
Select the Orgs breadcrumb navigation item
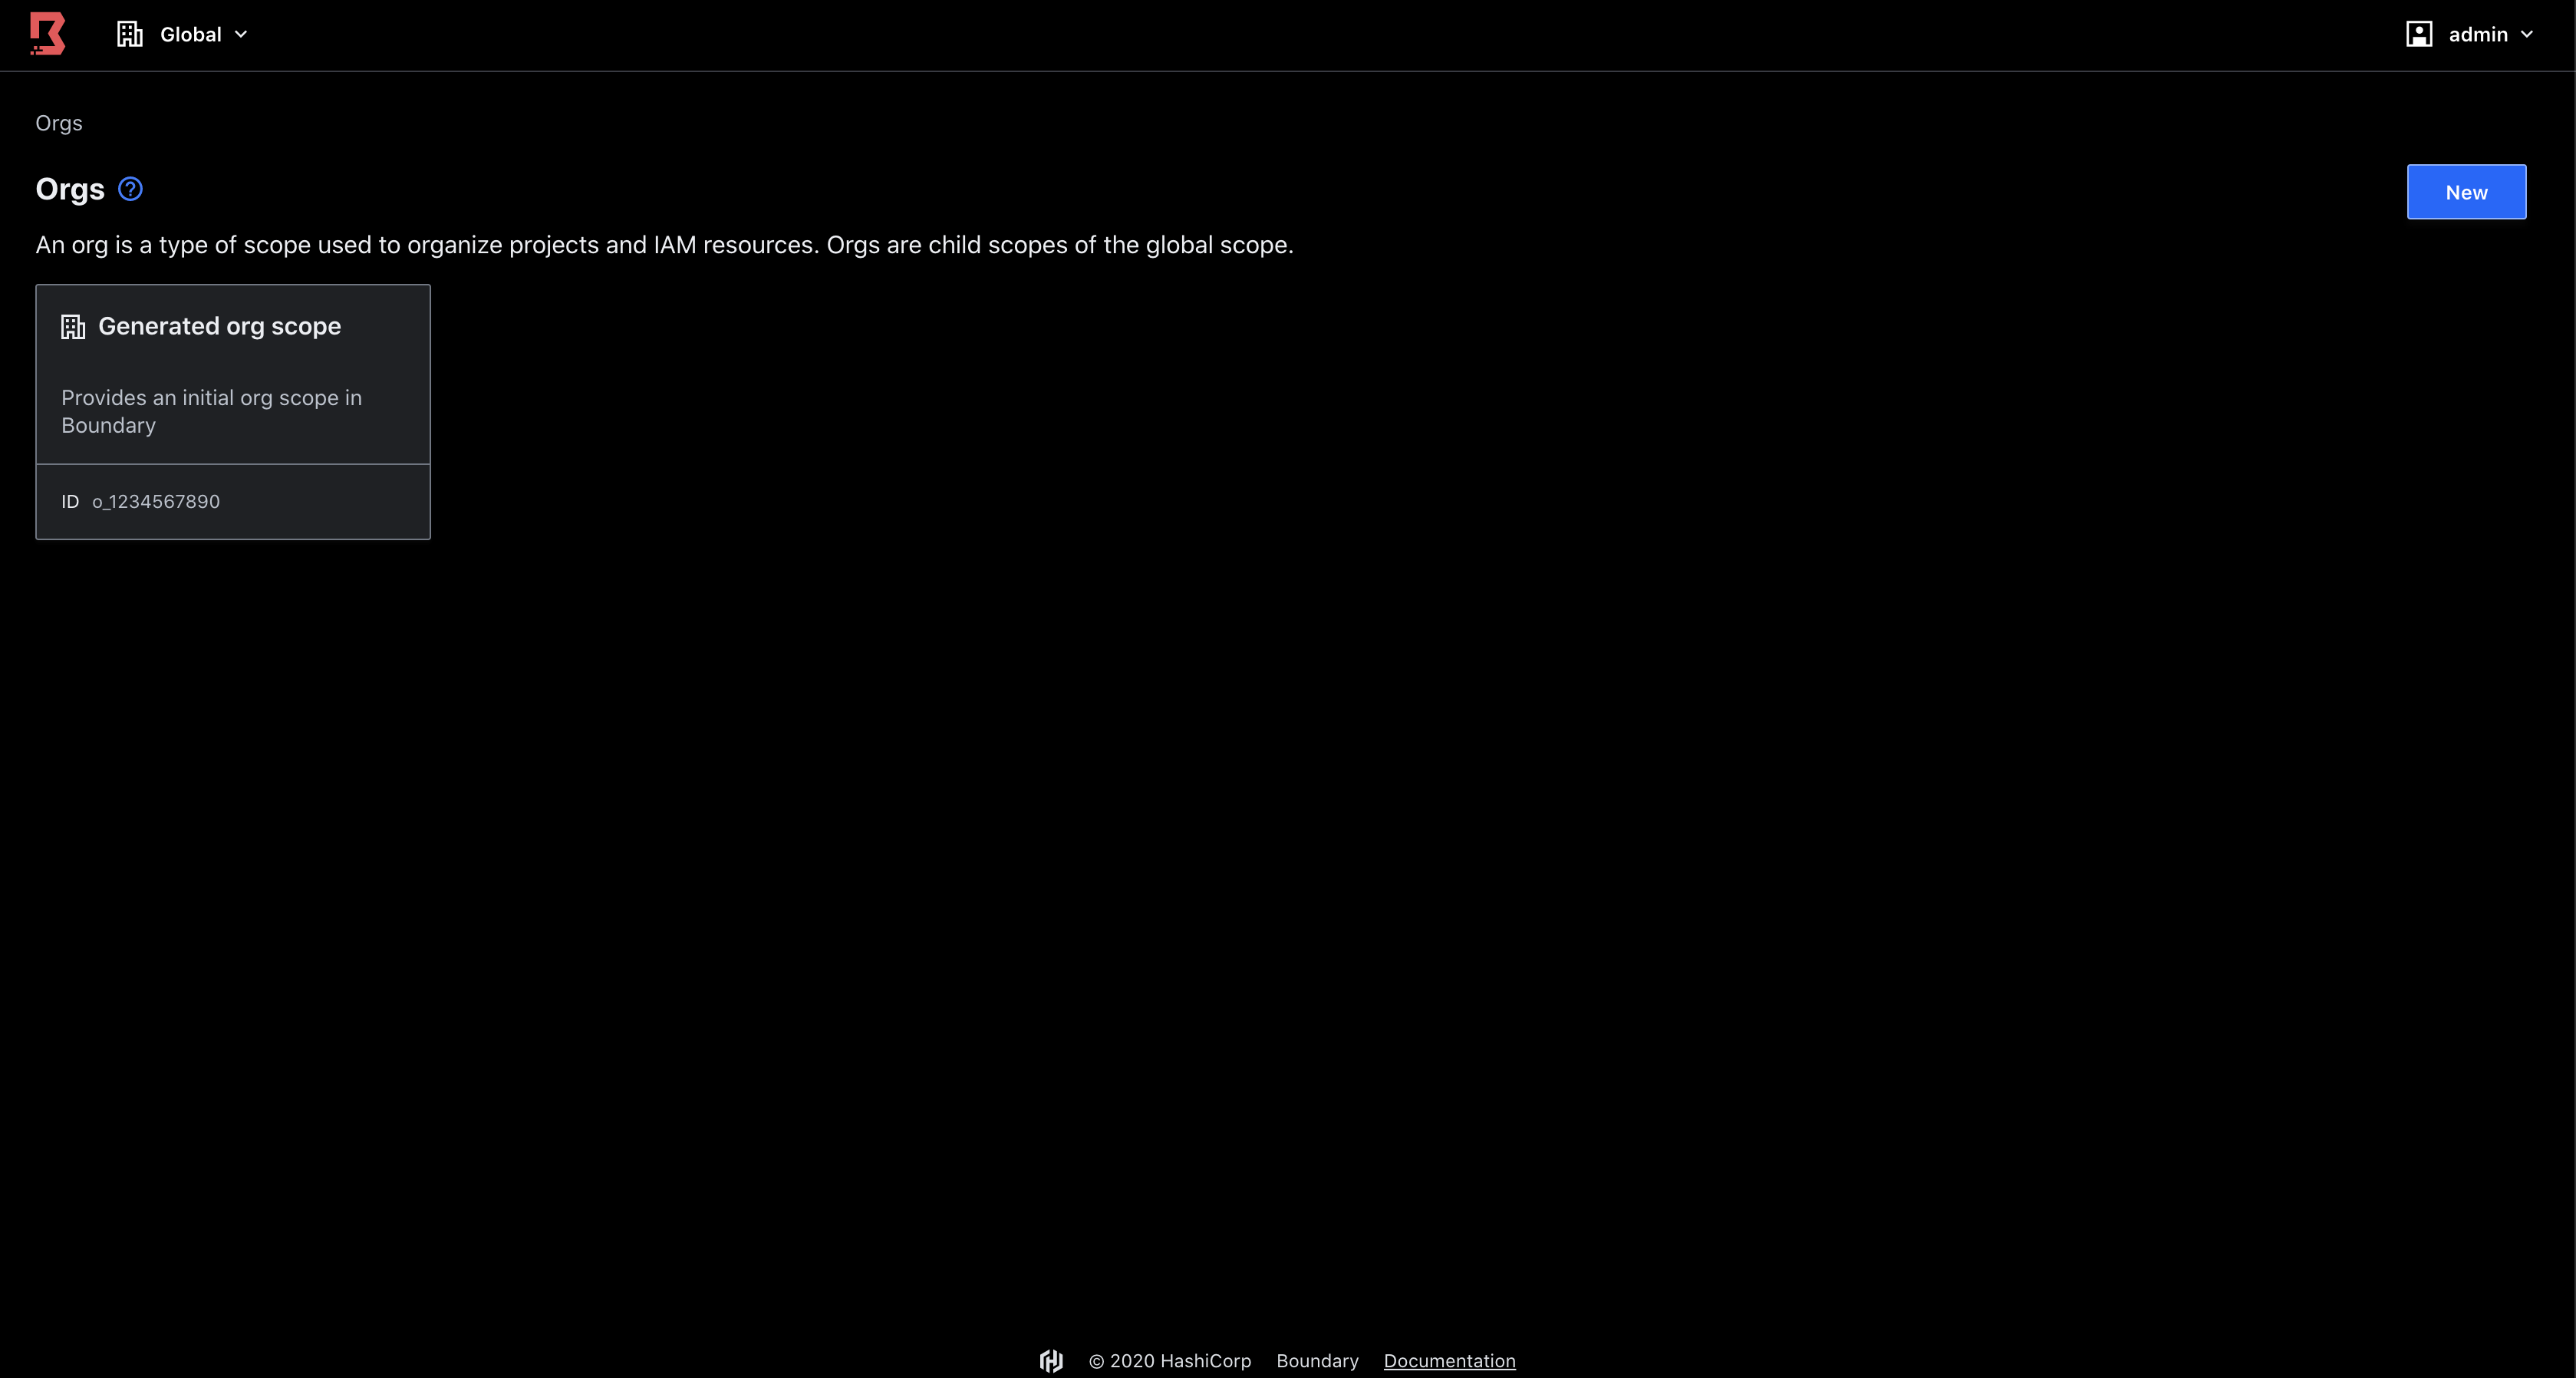(58, 121)
